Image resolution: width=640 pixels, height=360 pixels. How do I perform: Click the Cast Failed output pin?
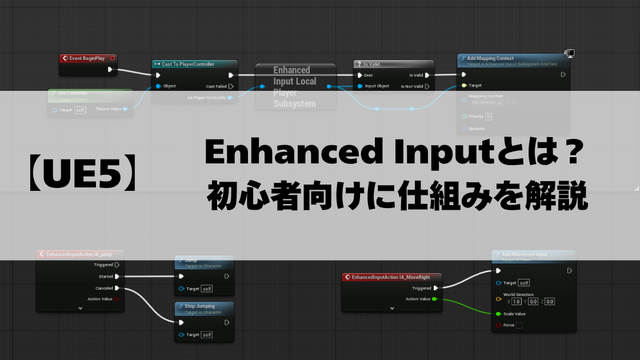pos(231,86)
